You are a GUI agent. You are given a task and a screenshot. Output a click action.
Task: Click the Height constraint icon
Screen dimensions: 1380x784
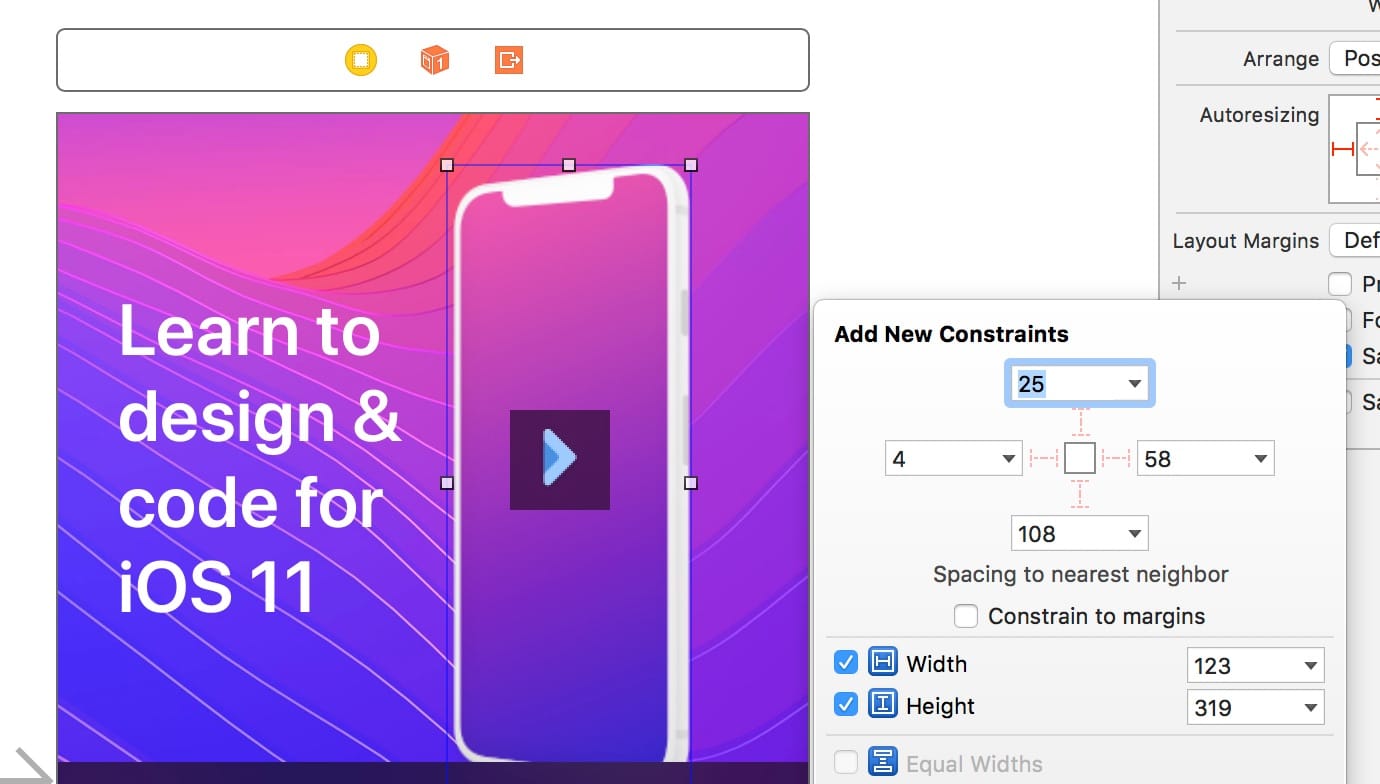pyautogui.click(x=883, y=705)
